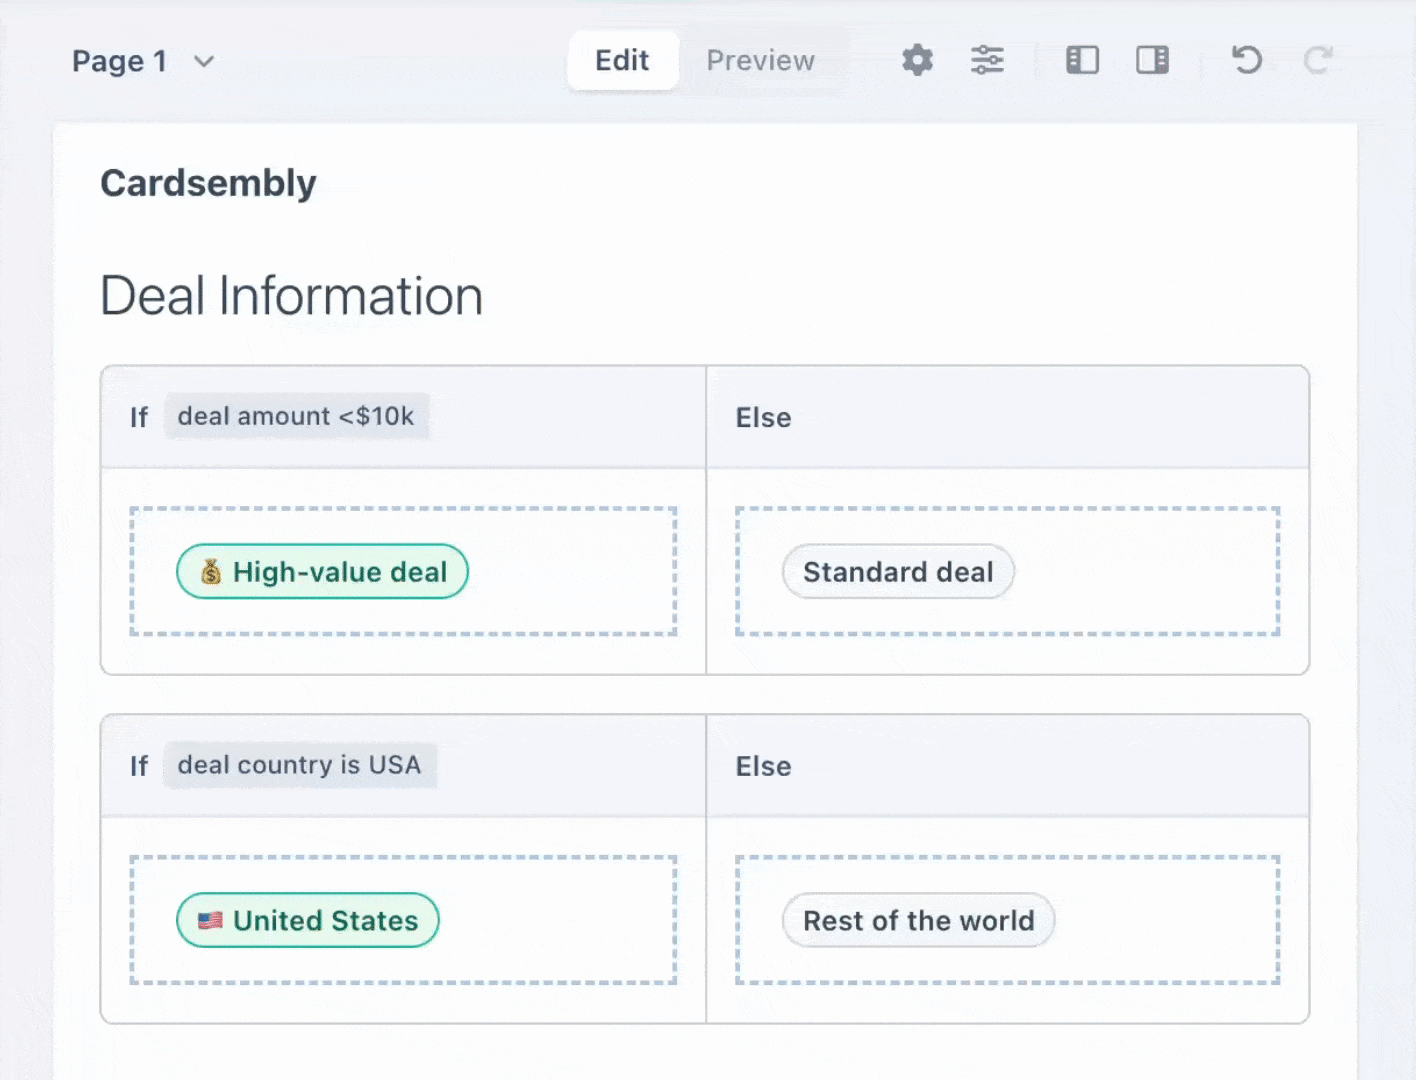Select the High-value deal badge
Screen dimensions: 1416x1080
coord(322,572)
